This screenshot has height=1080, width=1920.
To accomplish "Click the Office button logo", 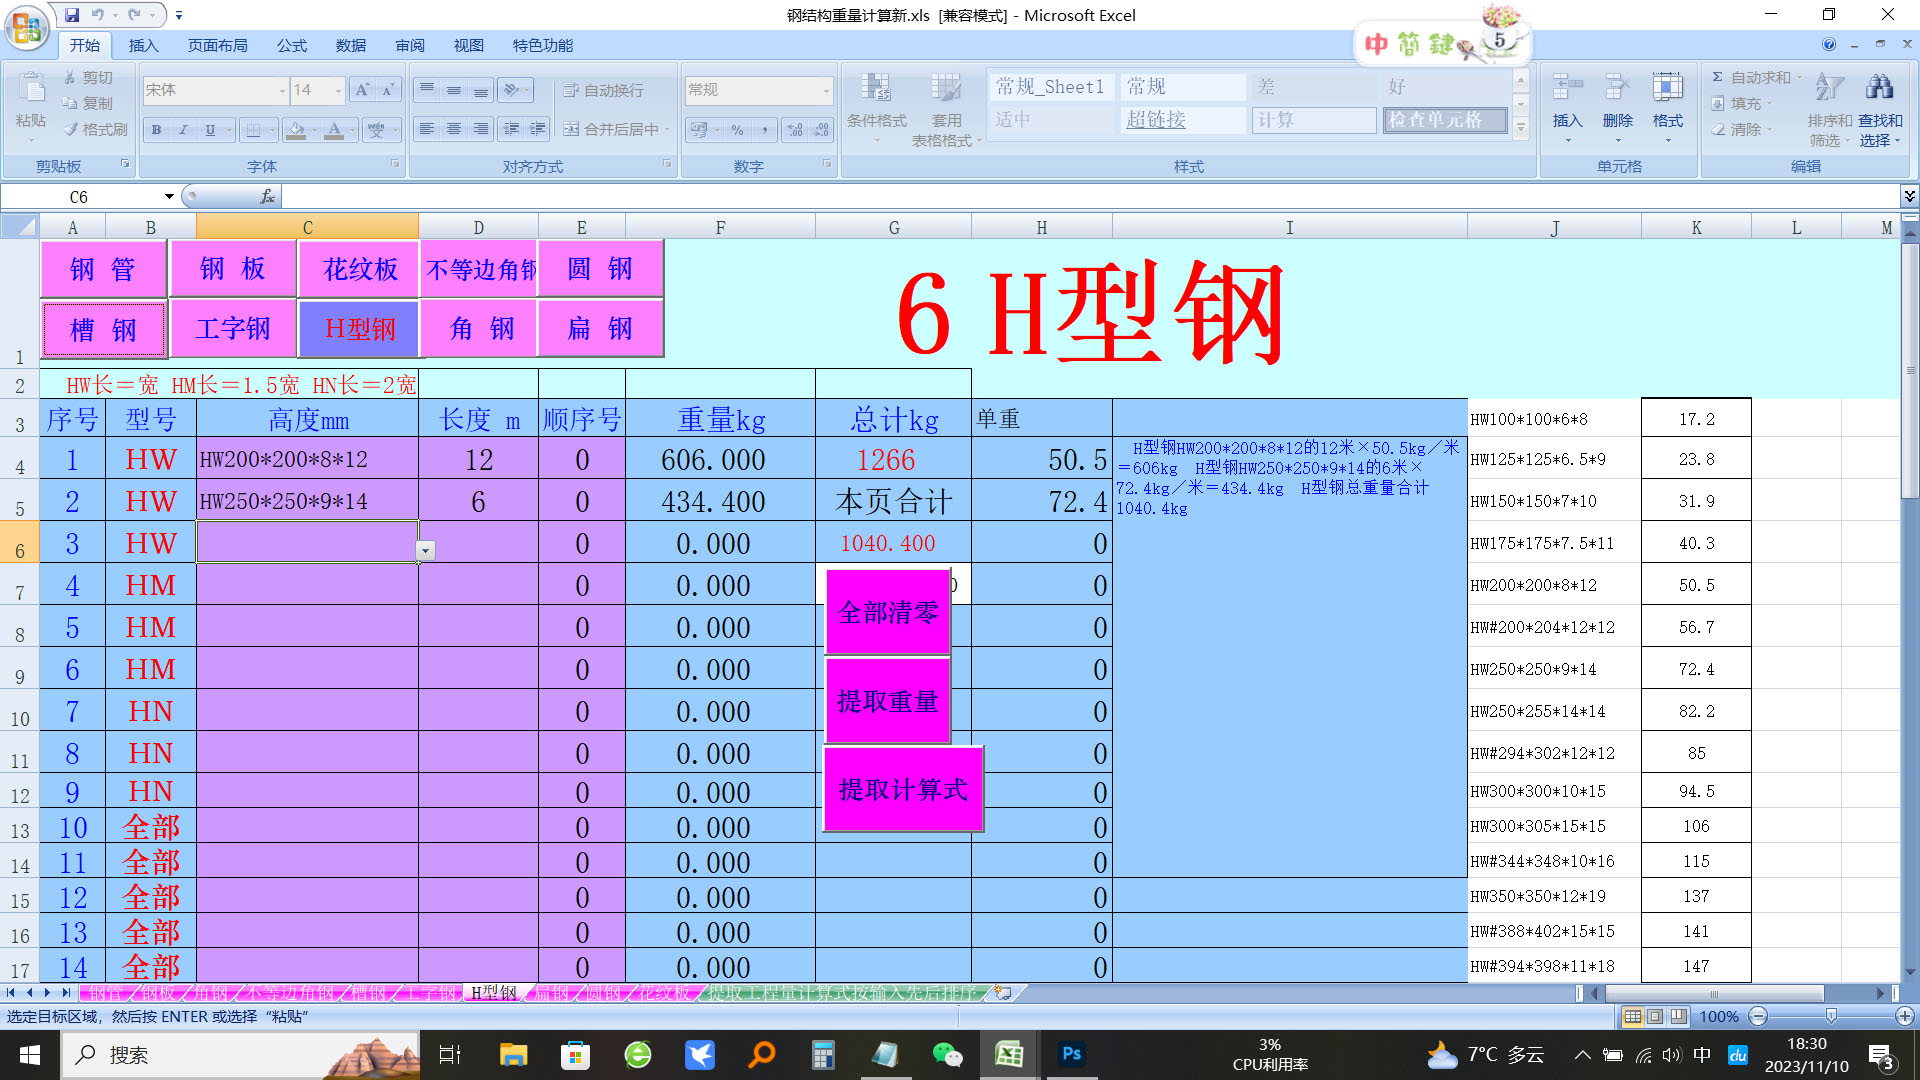I will tap(27, 27).
